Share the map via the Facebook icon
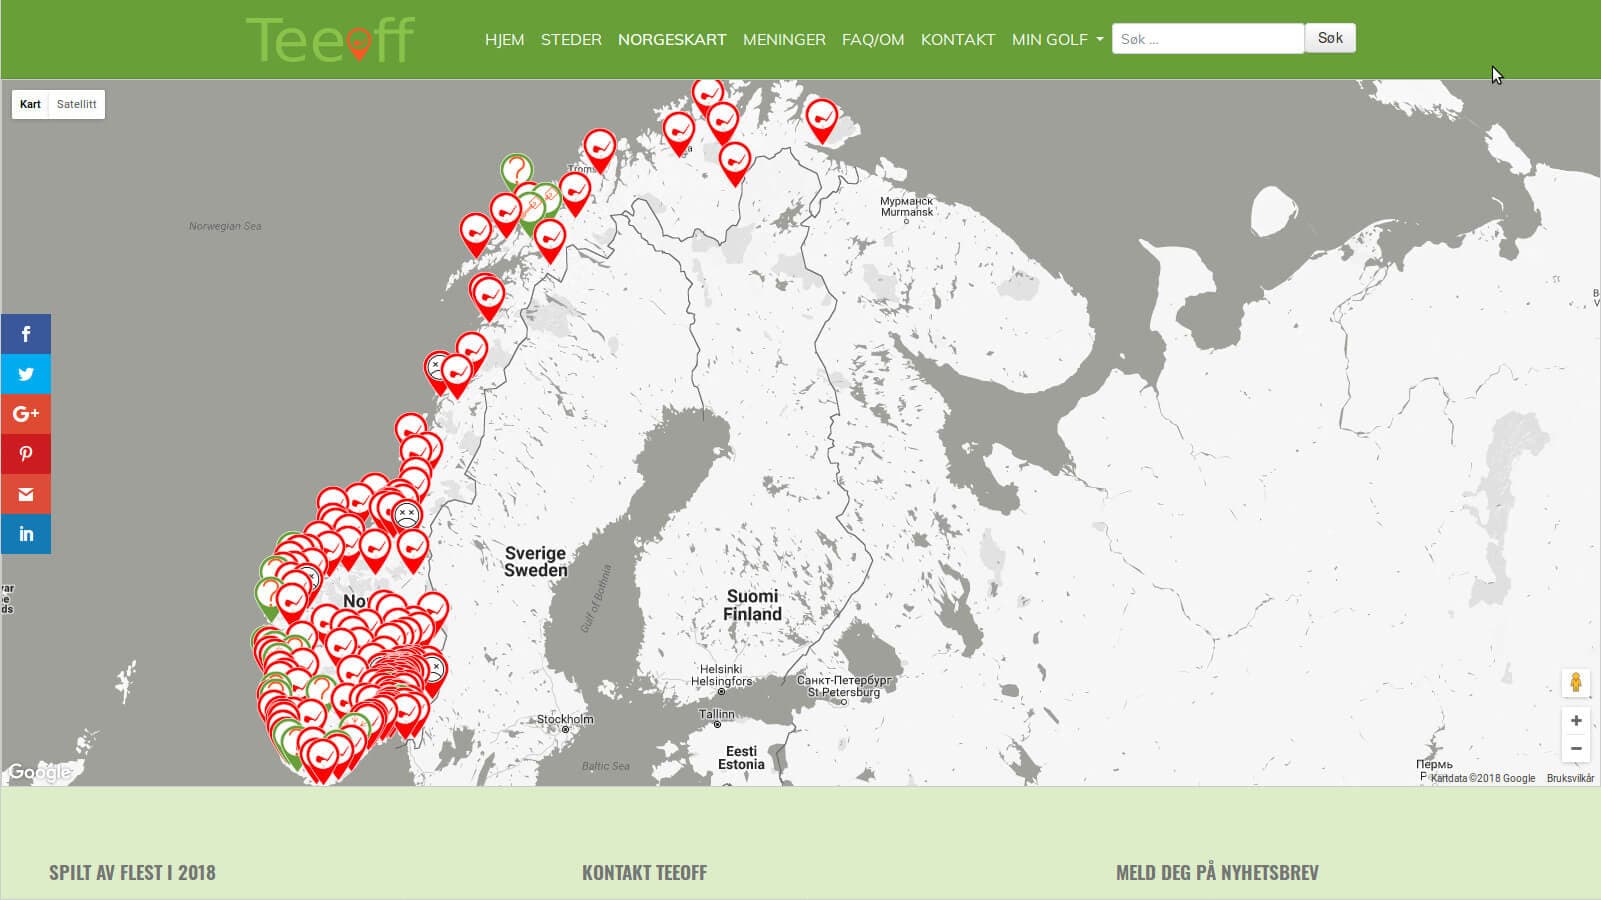 tap(26, 333)
